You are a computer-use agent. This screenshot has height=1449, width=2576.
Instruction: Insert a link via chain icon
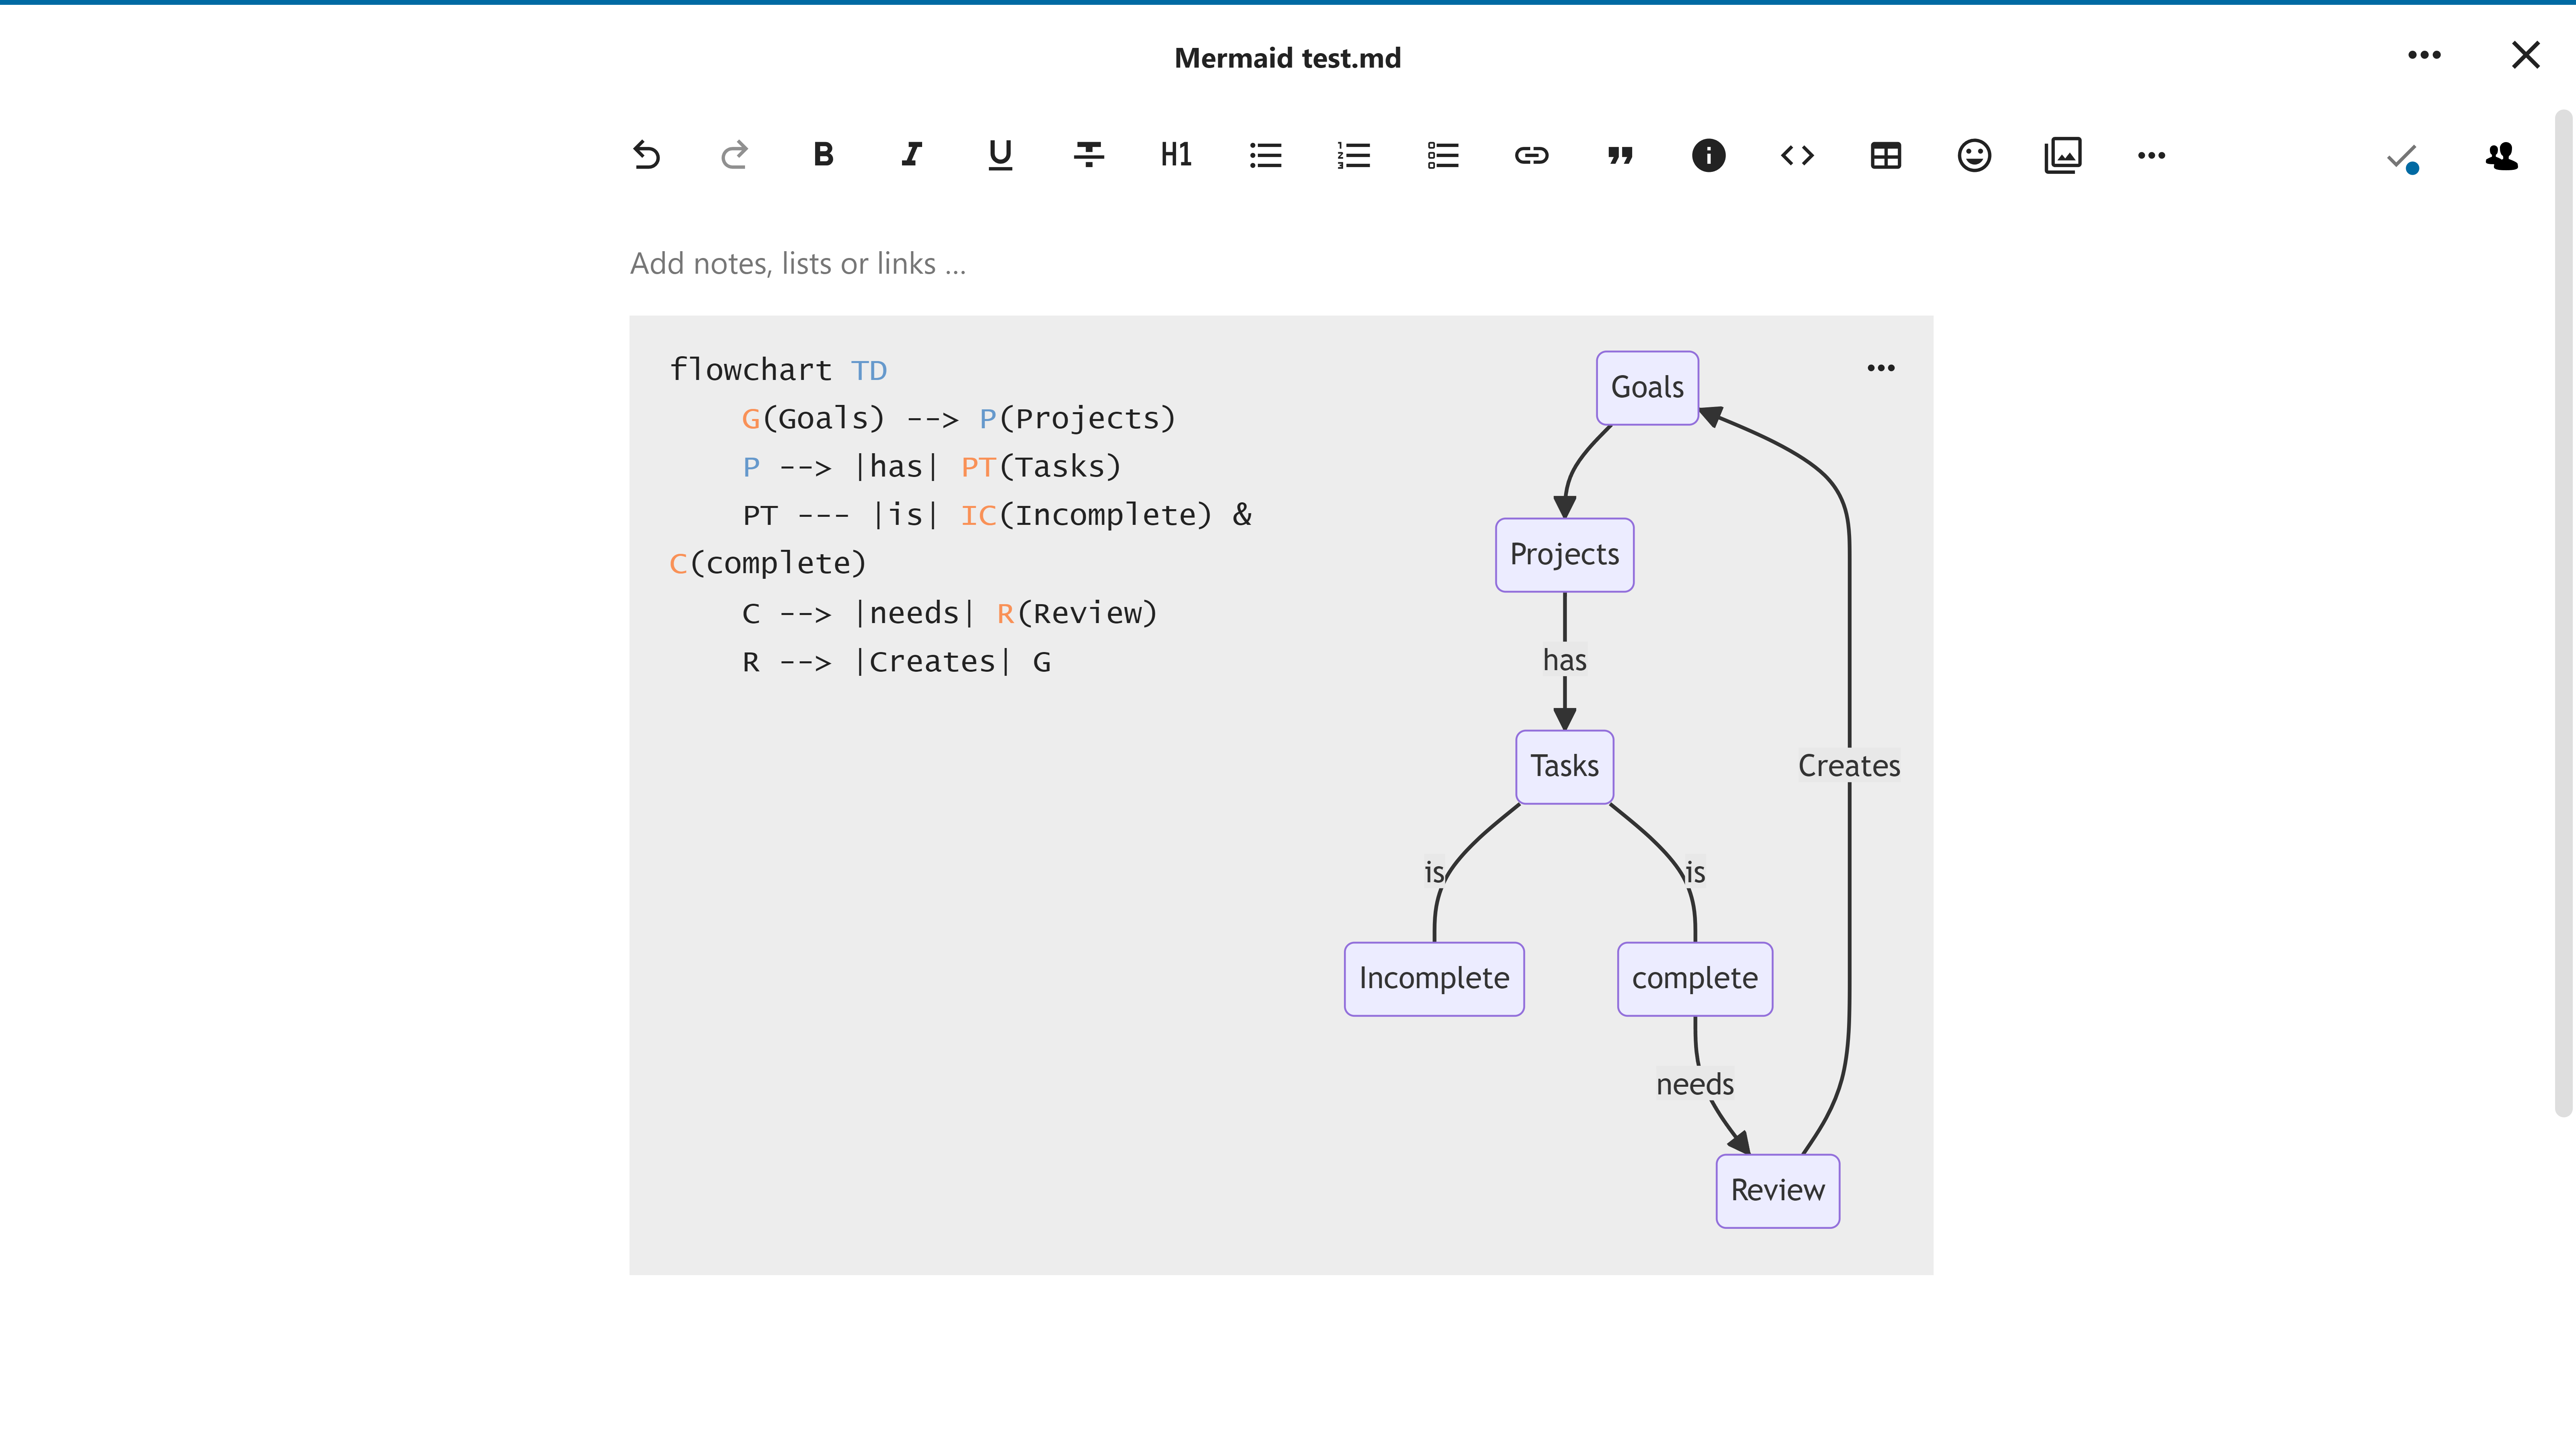tap(1531, 155)
